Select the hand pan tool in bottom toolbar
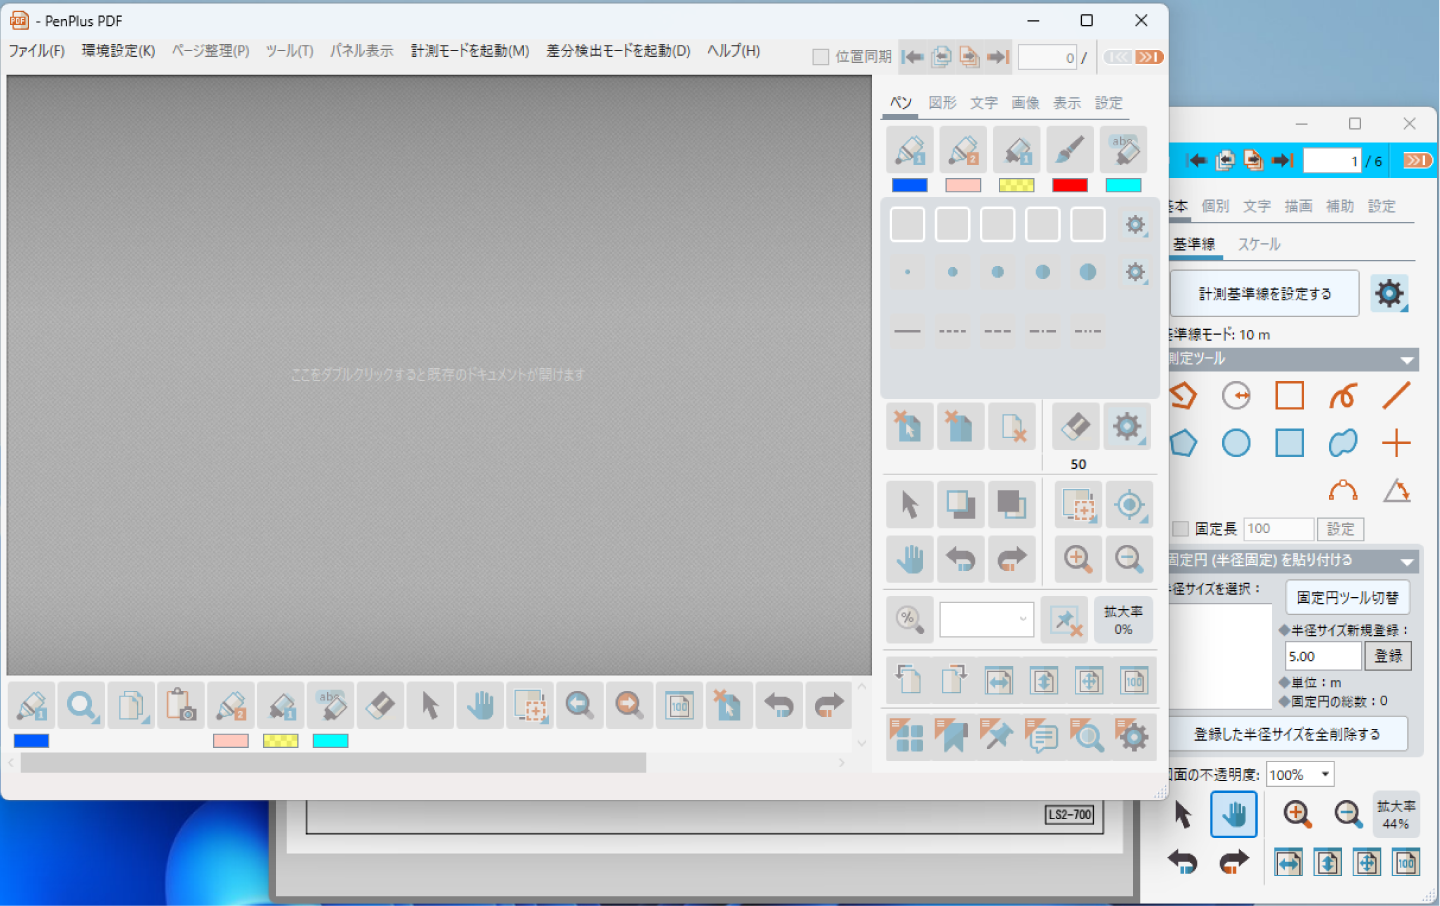1440x906 pixels. [x=480, y=707]
